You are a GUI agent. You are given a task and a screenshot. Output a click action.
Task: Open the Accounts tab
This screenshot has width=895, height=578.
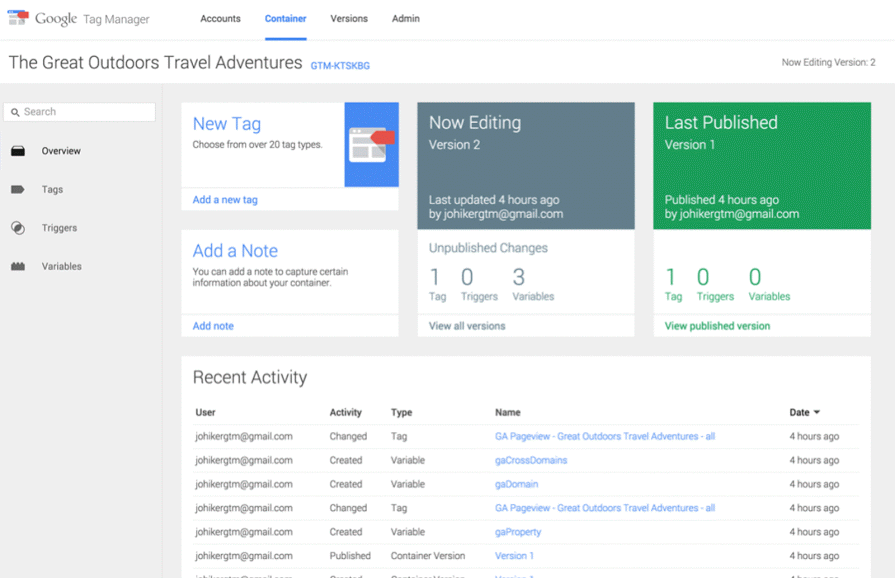220,19
